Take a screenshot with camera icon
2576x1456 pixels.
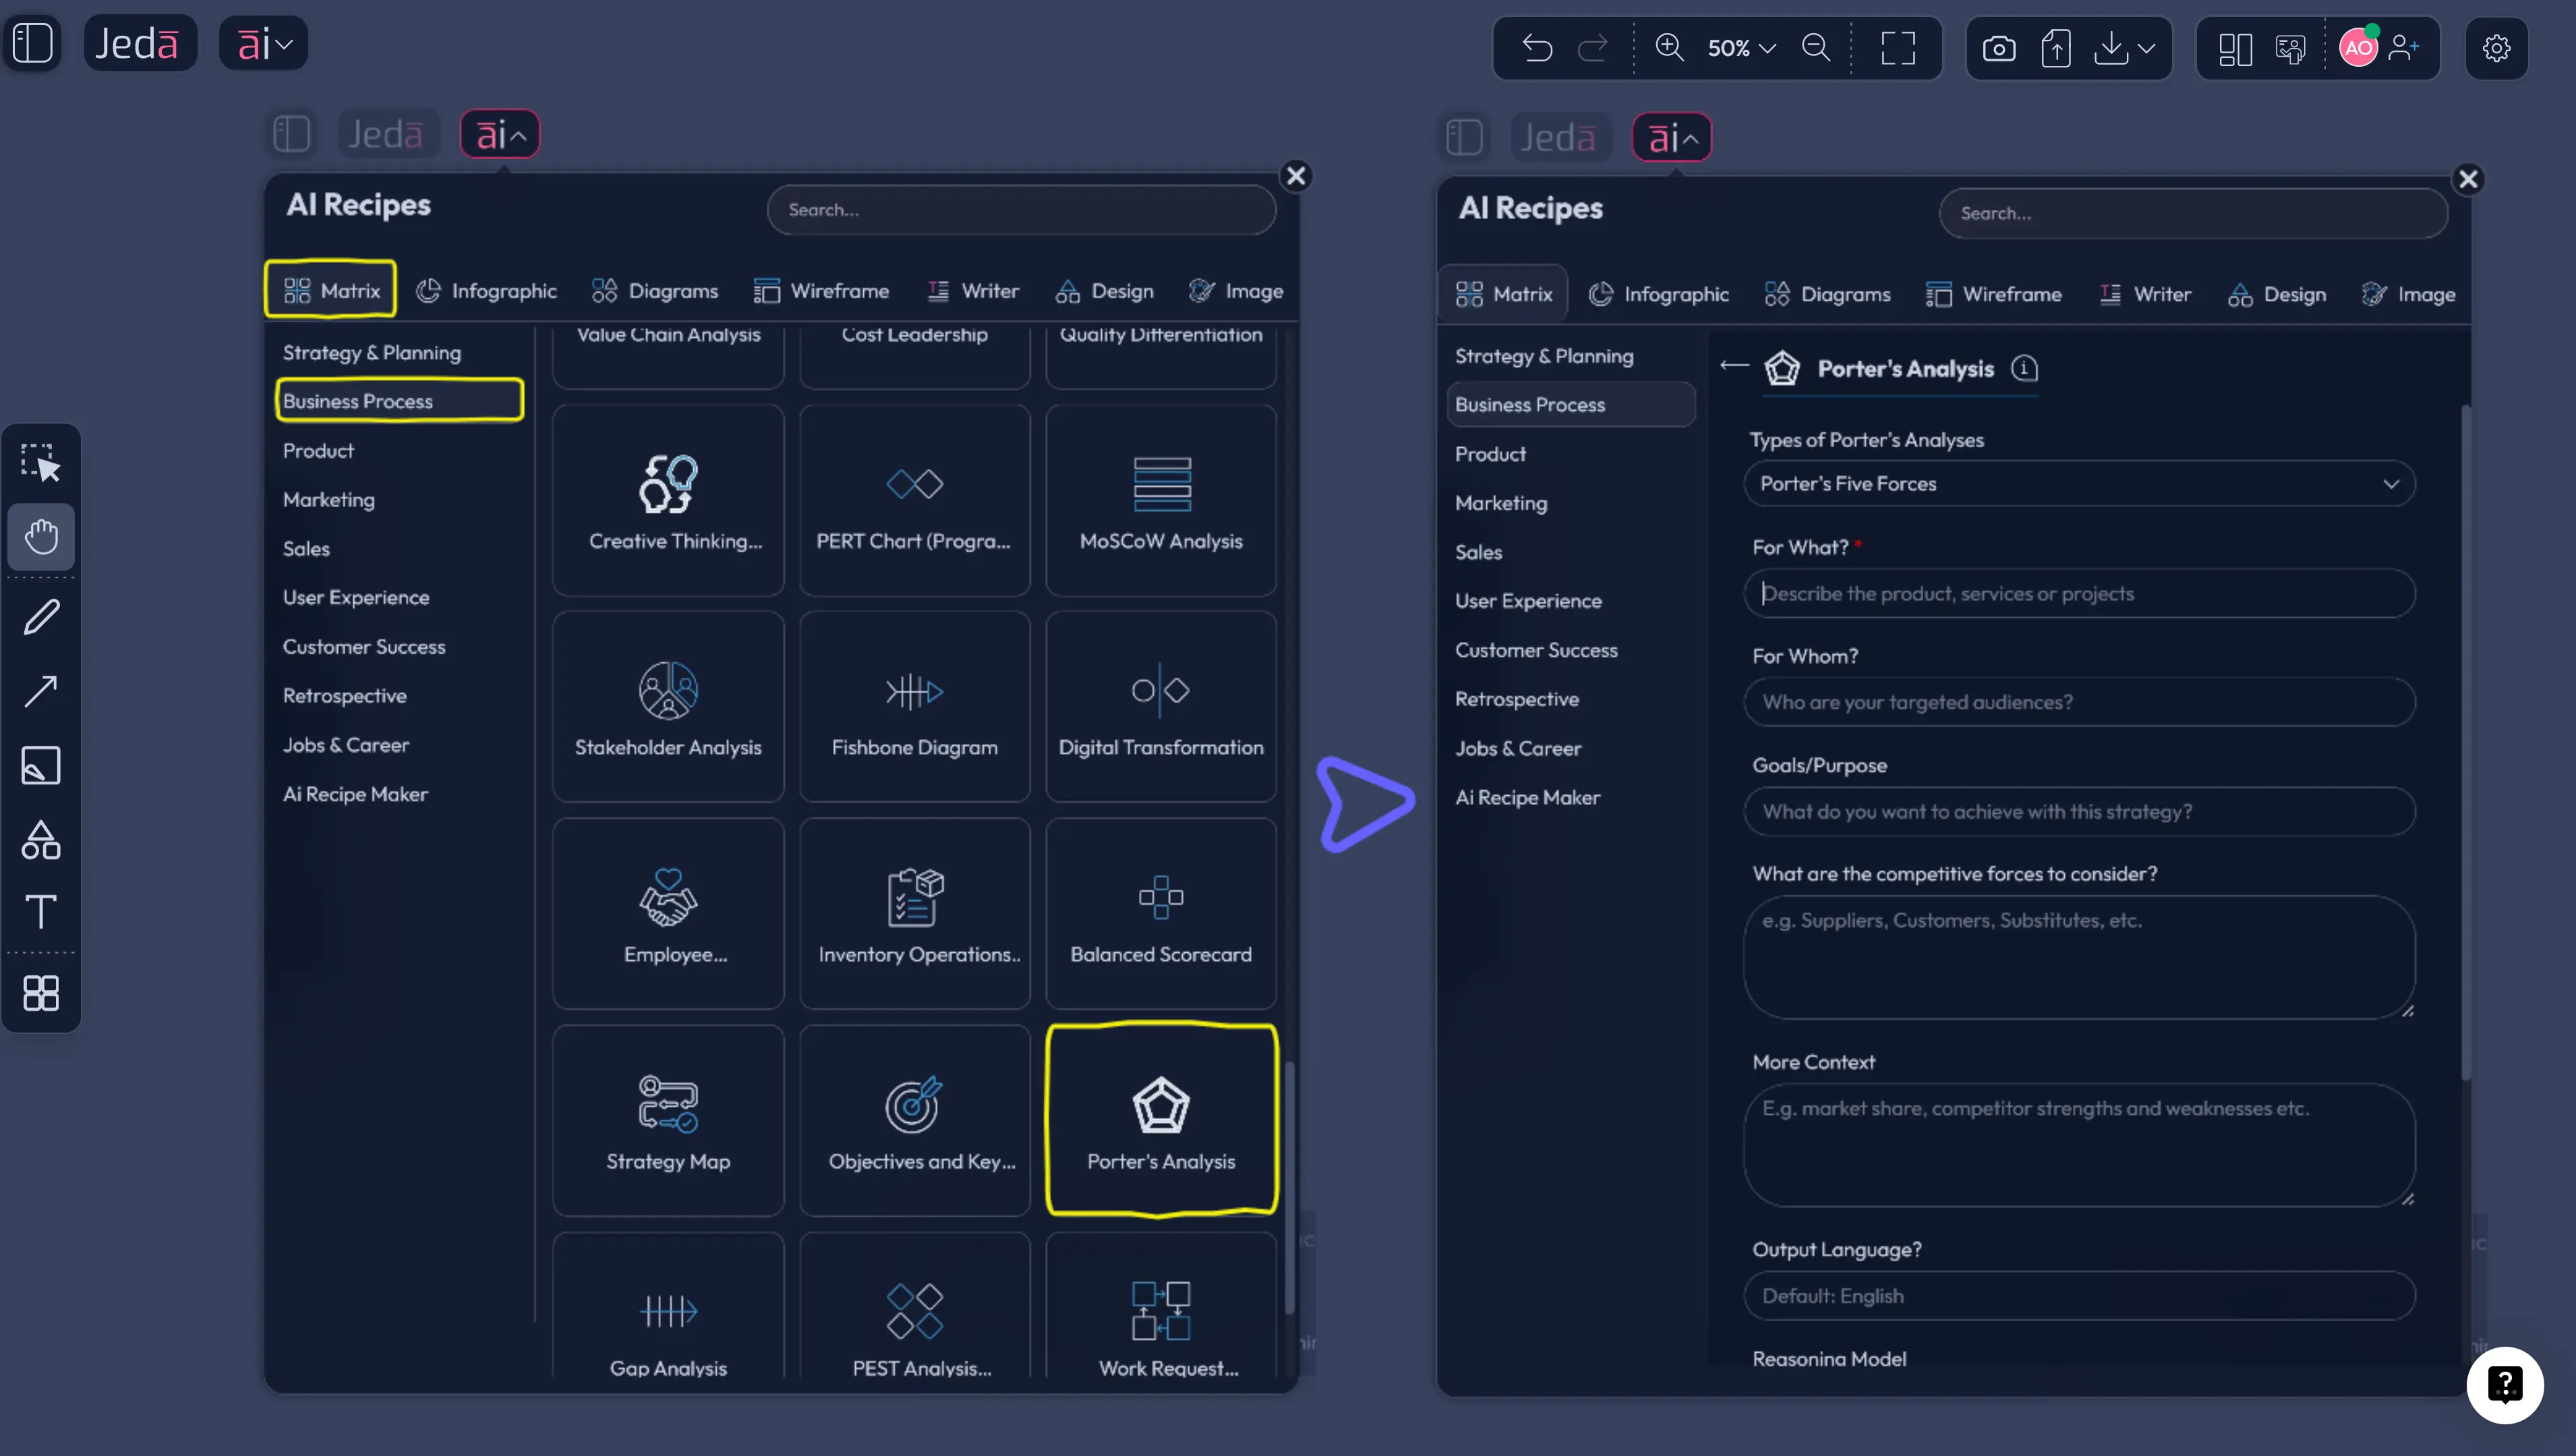click(1998, 47)
